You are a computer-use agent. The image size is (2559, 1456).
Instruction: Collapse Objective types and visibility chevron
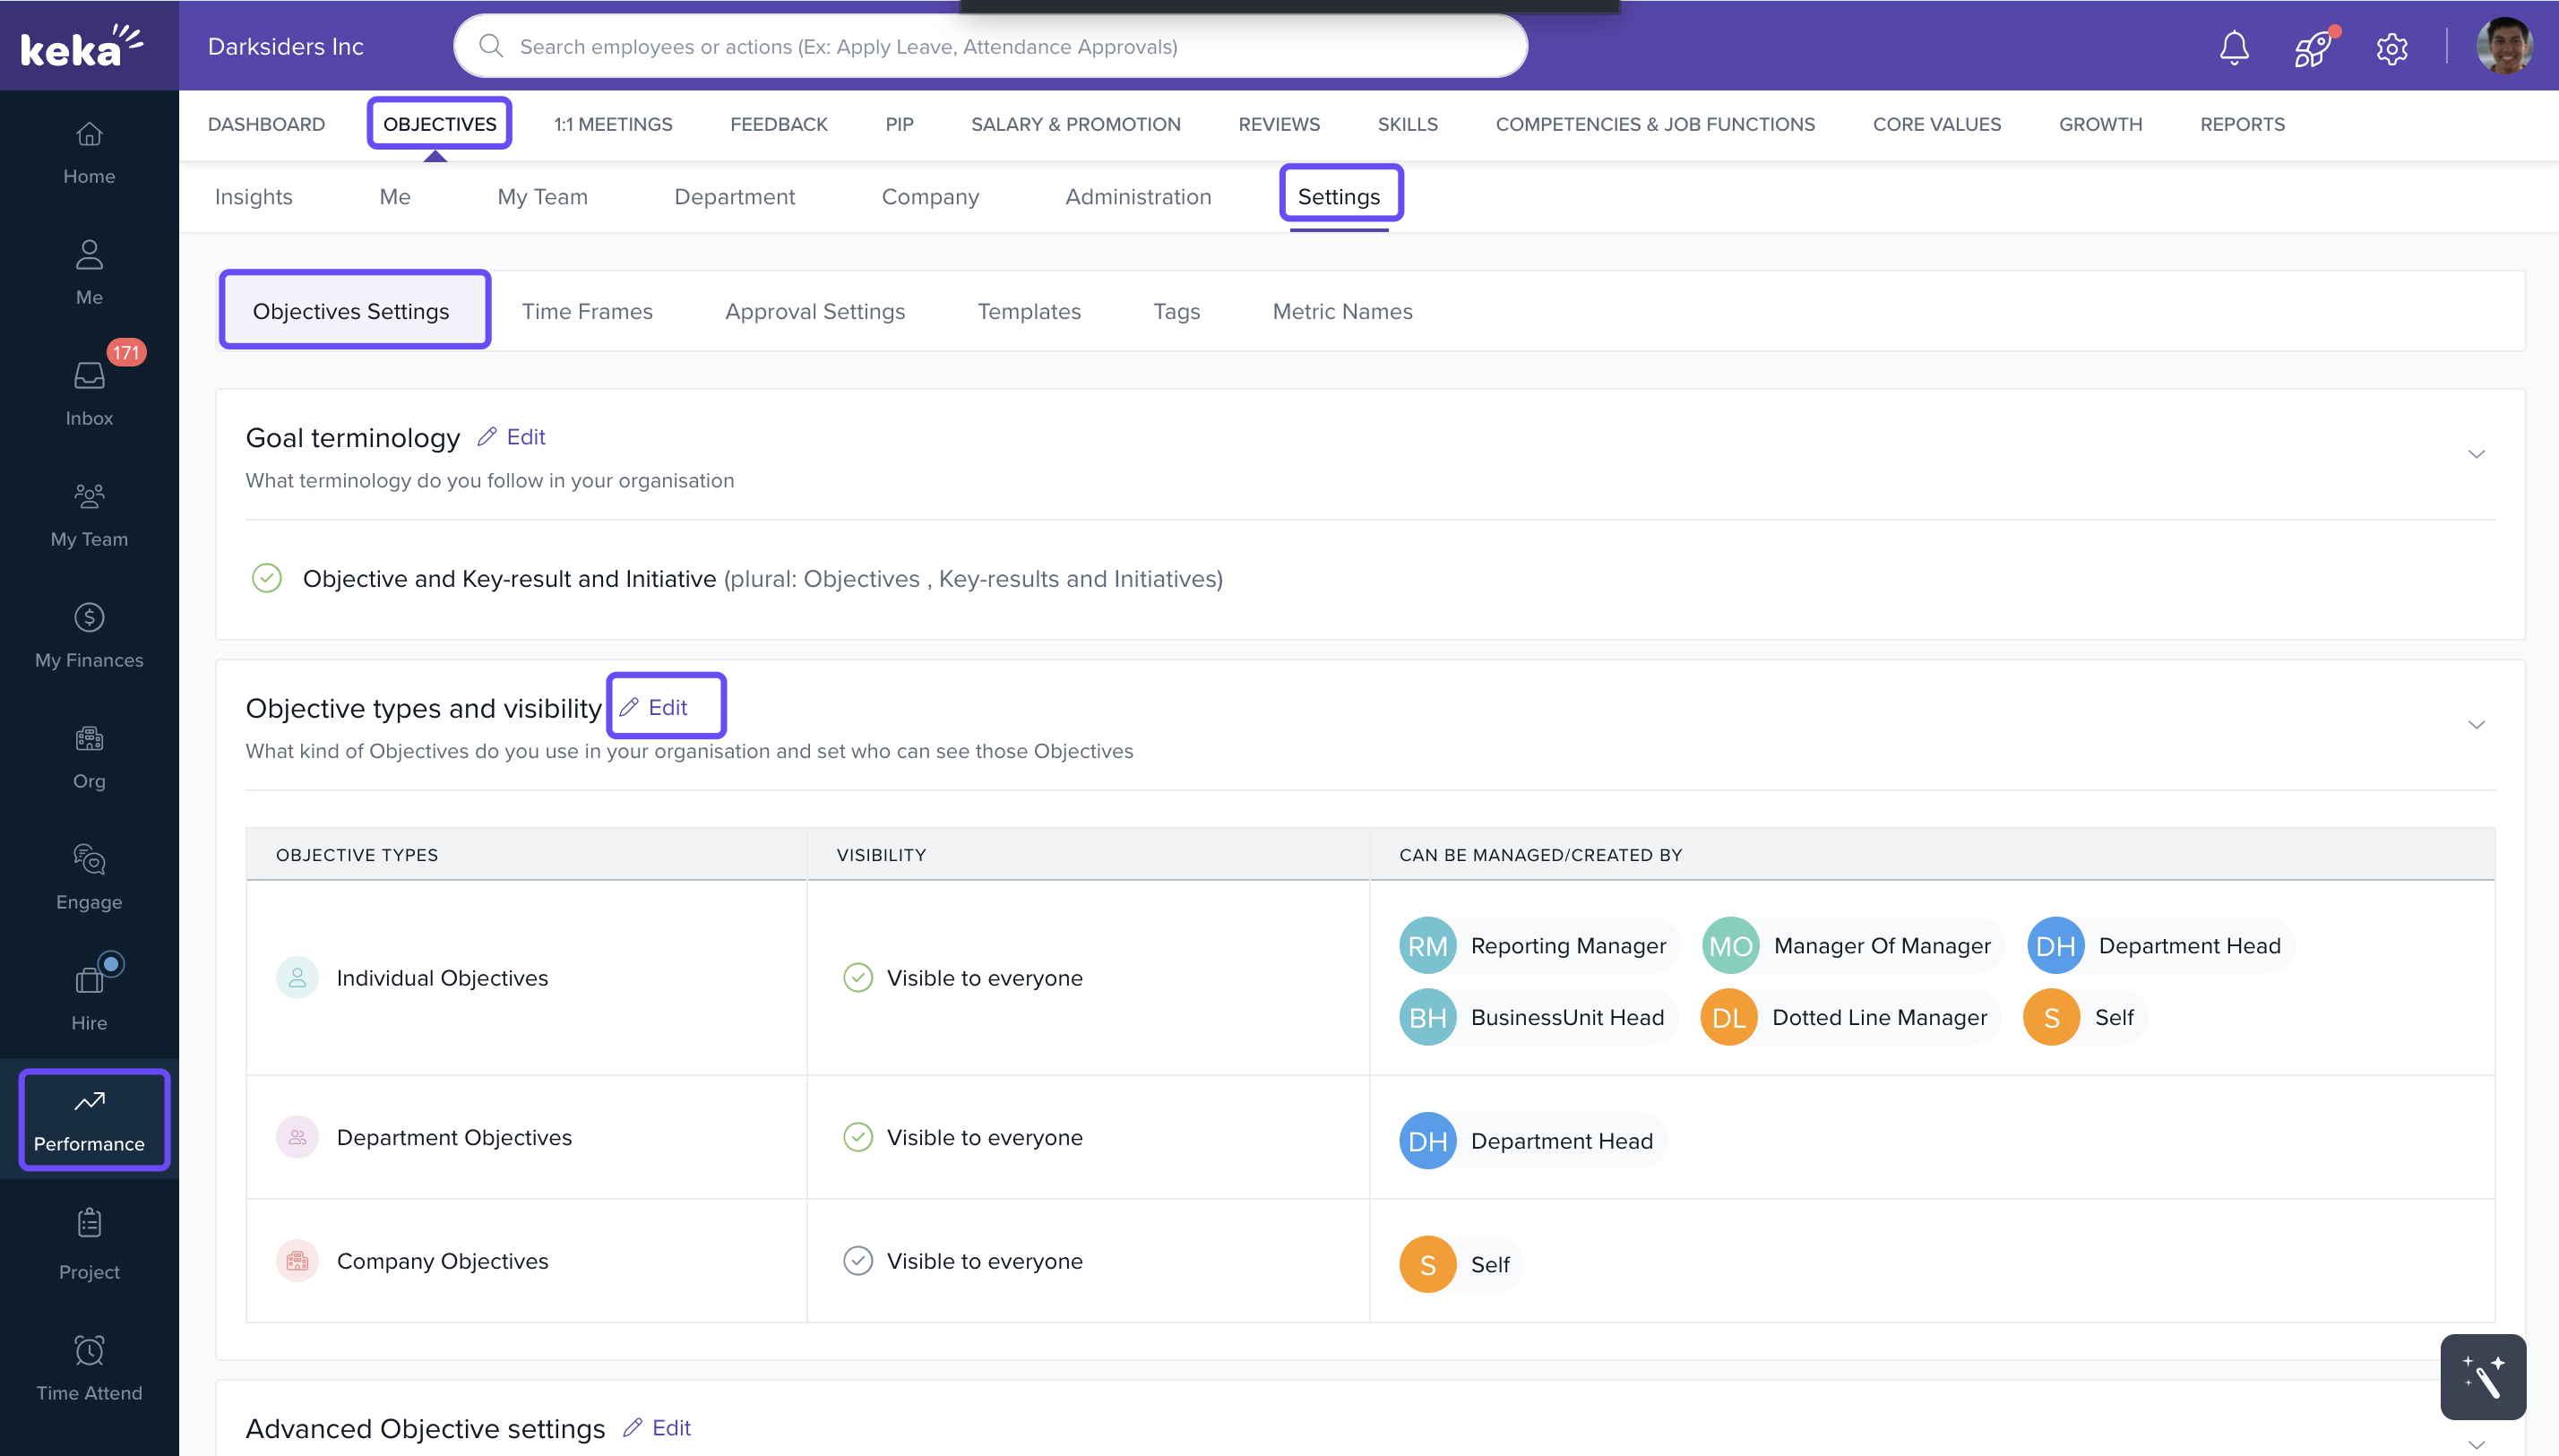[x=2476, y=724]
